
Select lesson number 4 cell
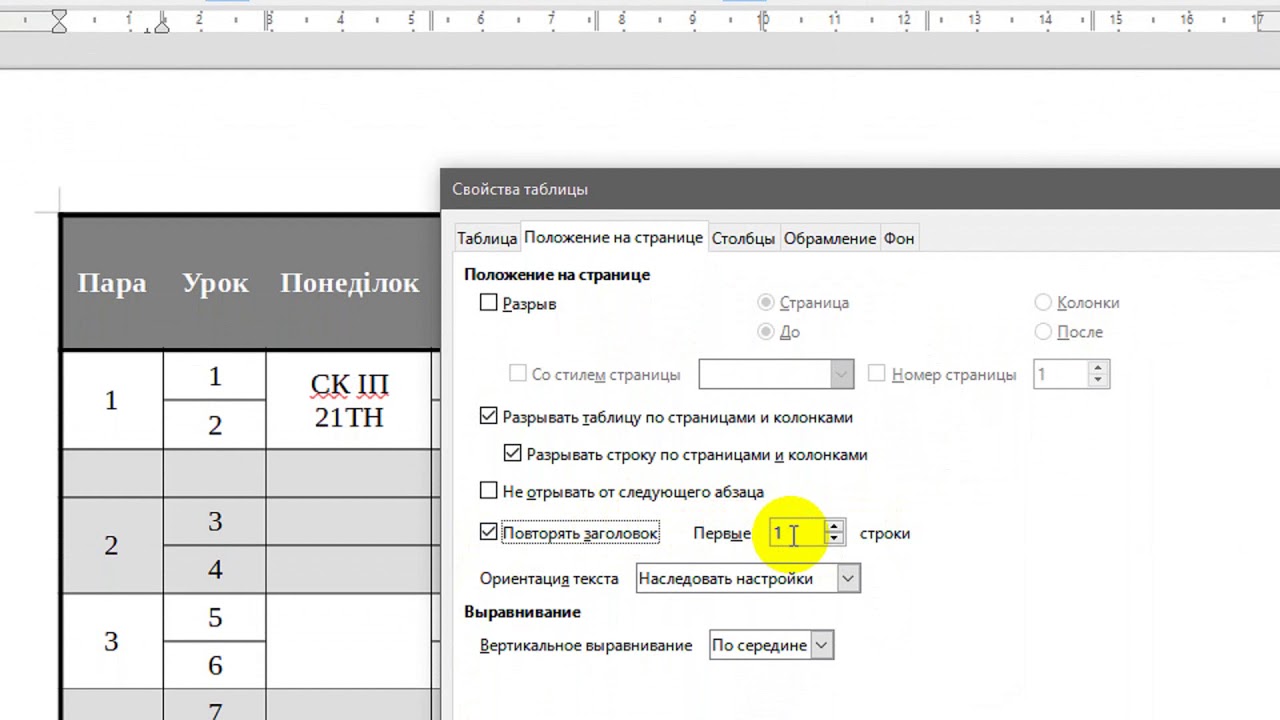tap(215, 570)
